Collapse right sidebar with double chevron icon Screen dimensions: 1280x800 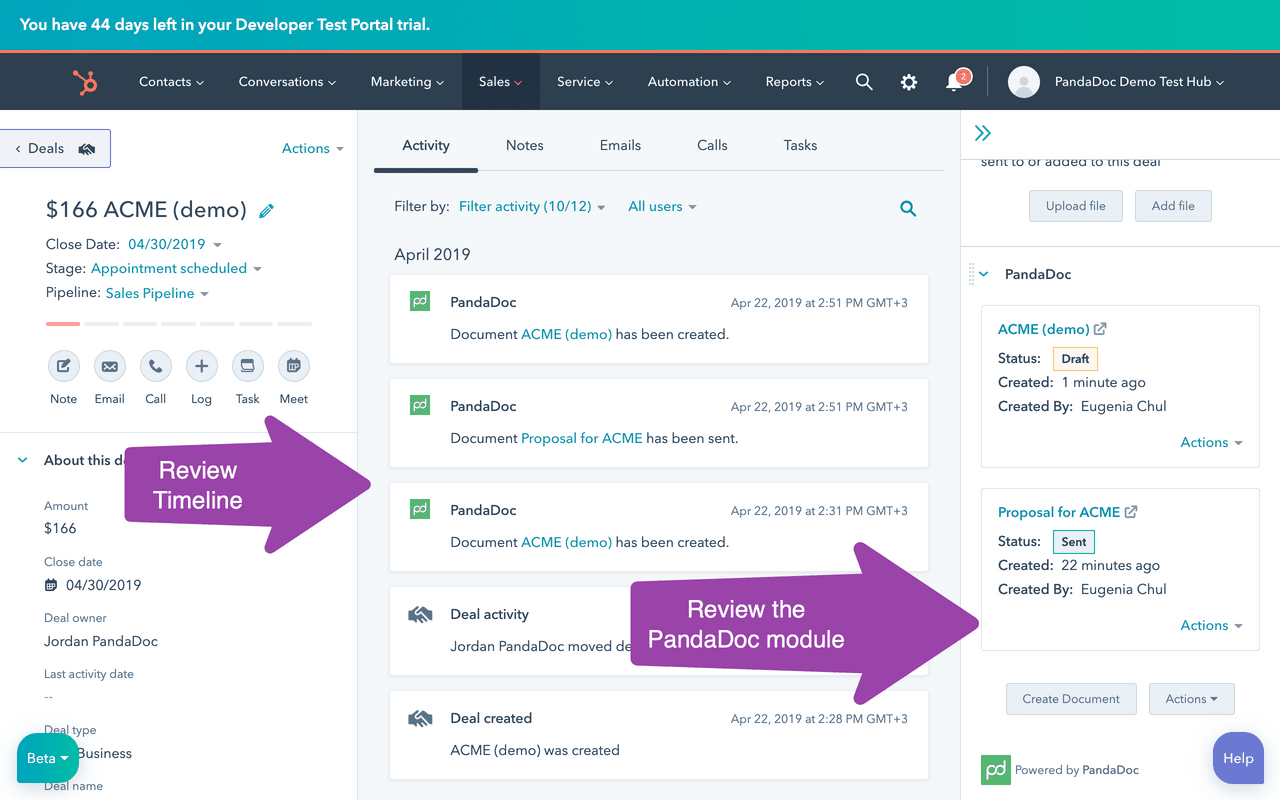(983, 133)
